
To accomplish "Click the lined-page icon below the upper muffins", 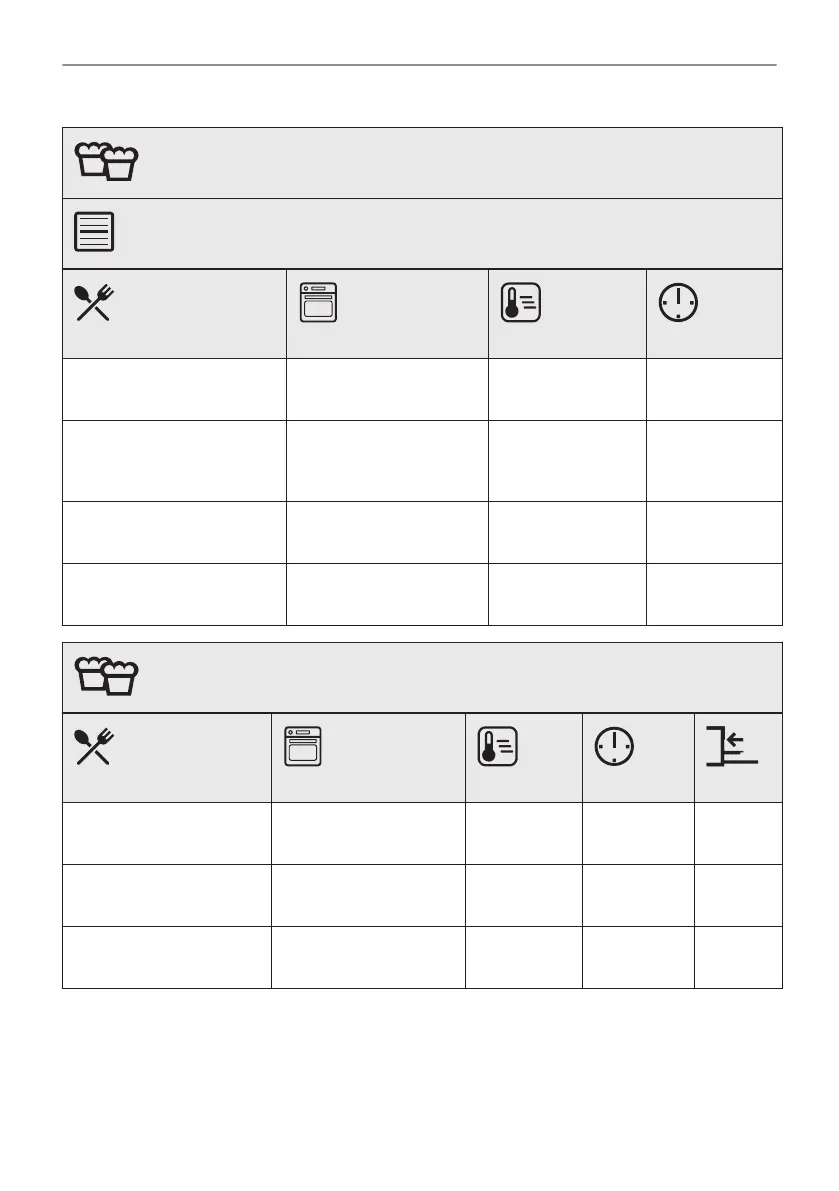I will (x=95, y=232).
